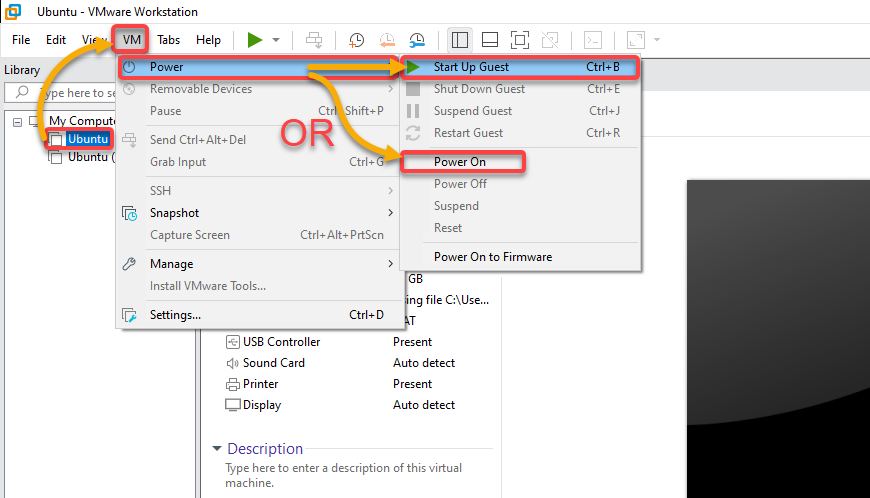Choose Start Up Guest from Power submenu
The height and width of the screenshot is (498, 870).
coord(520,67)
